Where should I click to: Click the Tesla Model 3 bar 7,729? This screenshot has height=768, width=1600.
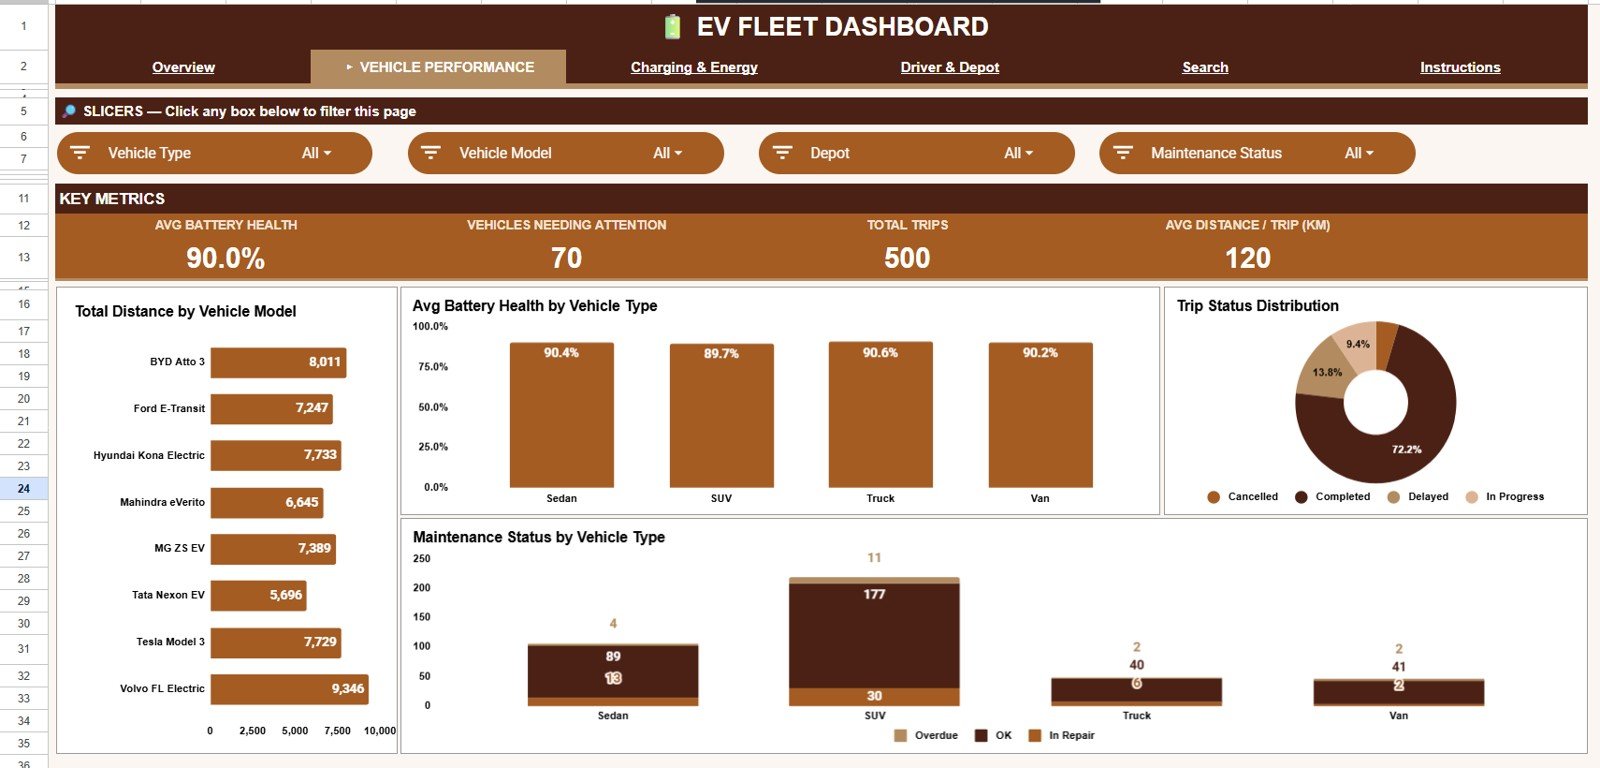tap(276, 642)
